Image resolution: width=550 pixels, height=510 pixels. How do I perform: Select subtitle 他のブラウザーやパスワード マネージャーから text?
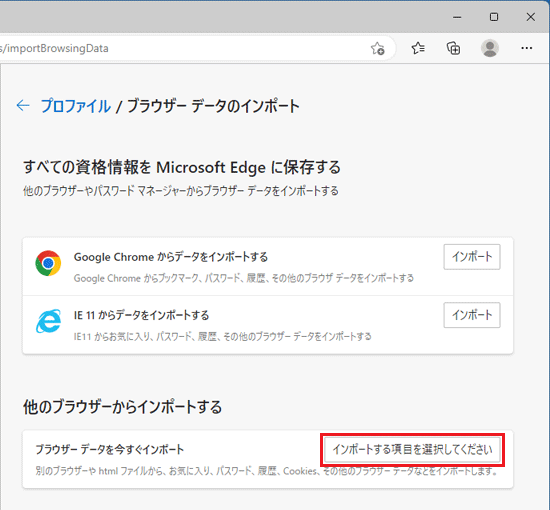click(x=181, y=191)
